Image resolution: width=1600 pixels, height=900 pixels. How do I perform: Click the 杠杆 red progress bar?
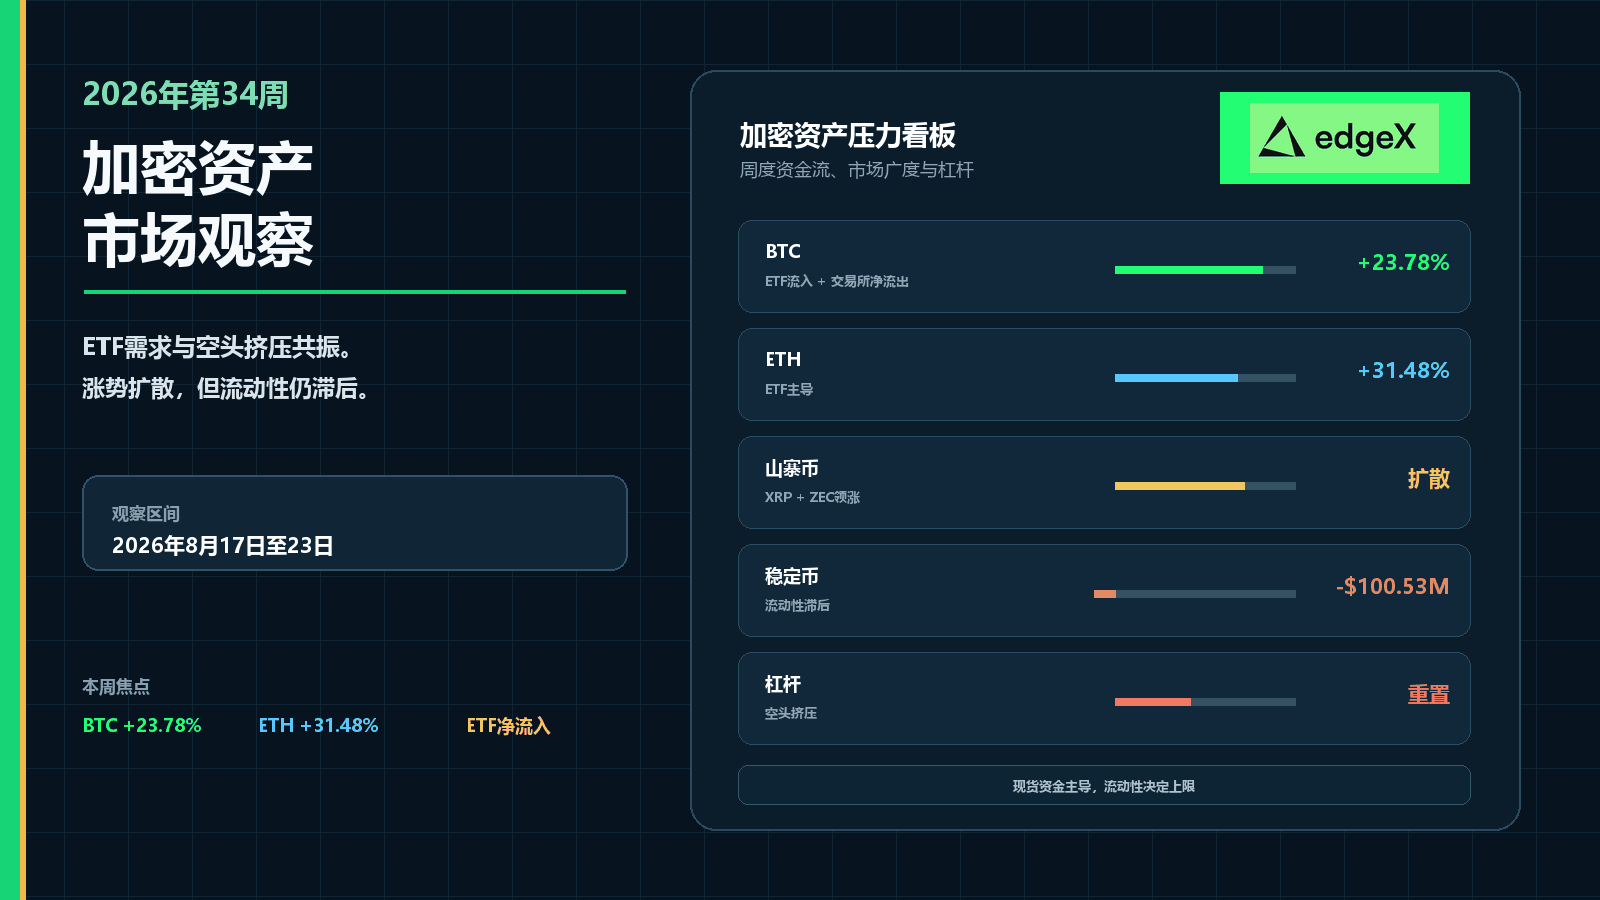pyautogui.click(x=1205, y=702)
